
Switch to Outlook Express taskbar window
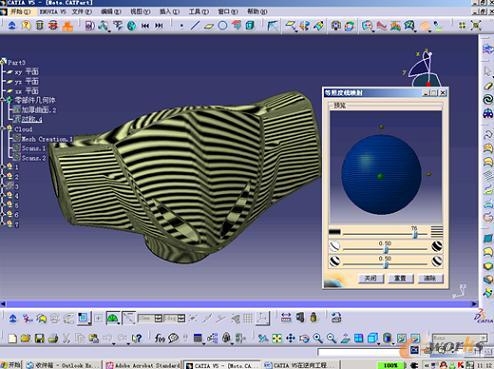pos(63,365)
